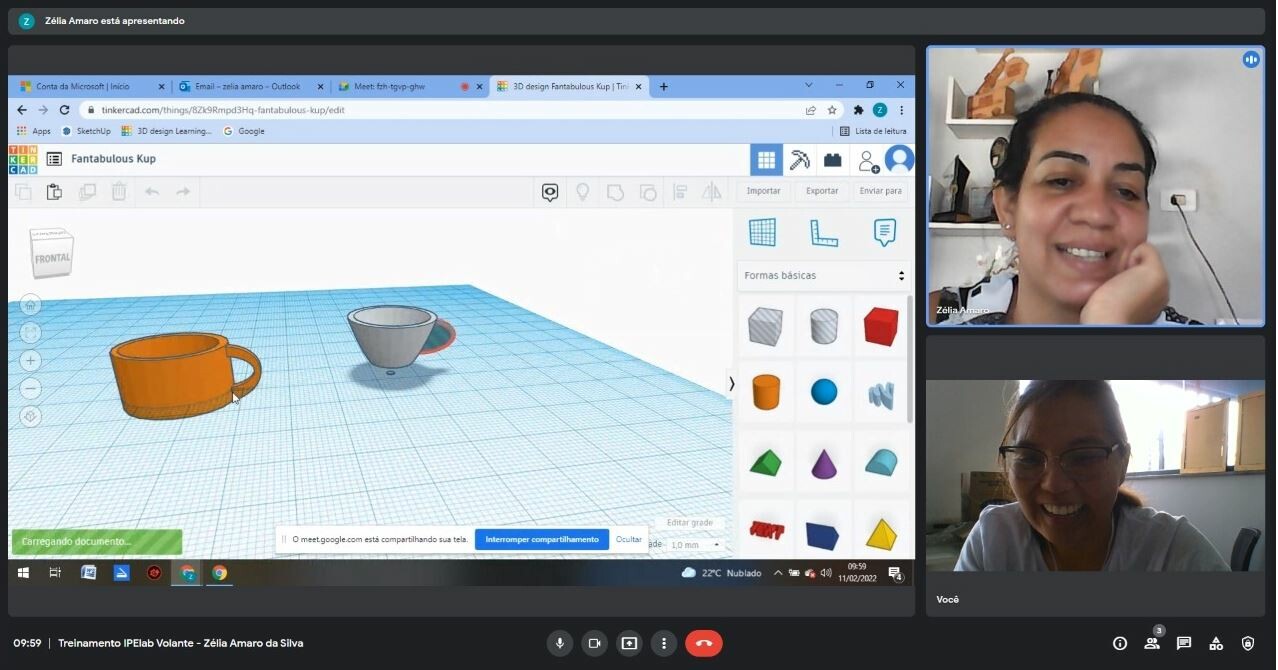This screenshot has width=1278, height=670.
Task: Click the Importar button
Action: 764,191
